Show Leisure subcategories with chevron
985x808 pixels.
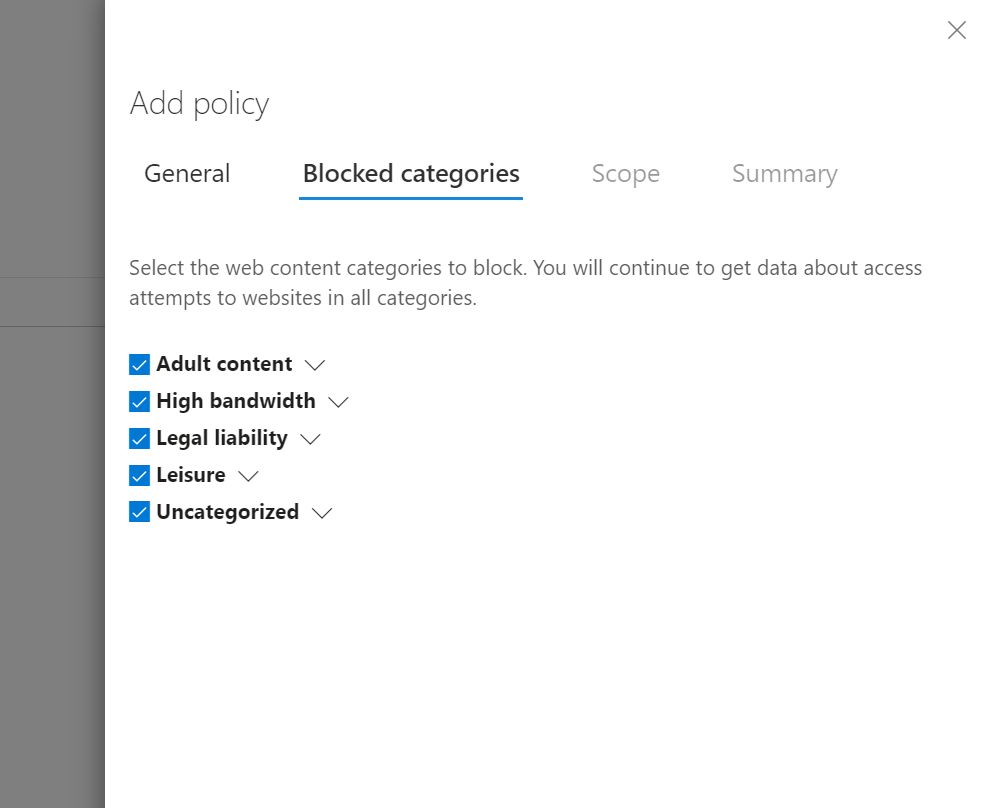(248, 476)
